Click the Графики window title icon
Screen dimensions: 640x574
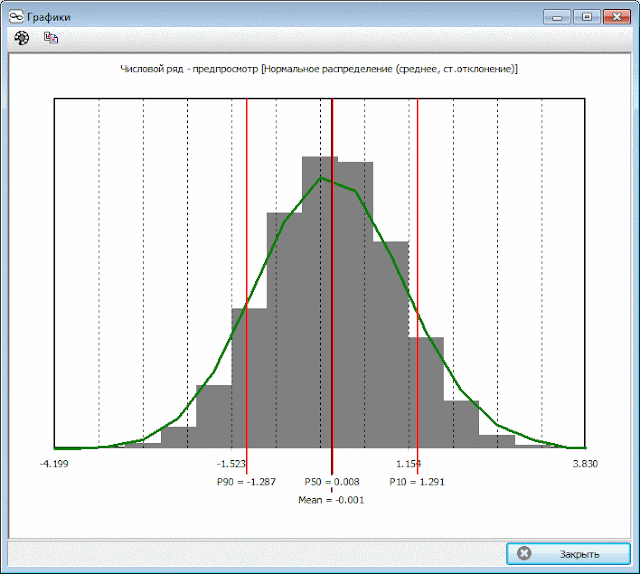pos(16,17)
